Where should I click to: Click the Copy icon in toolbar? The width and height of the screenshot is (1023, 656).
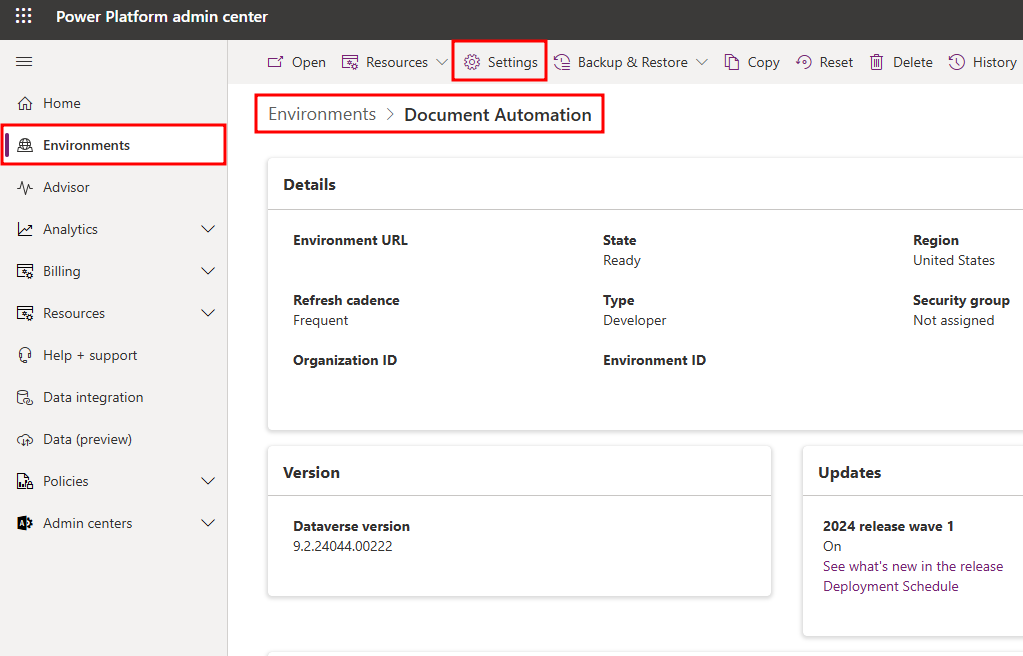(732, 62)
